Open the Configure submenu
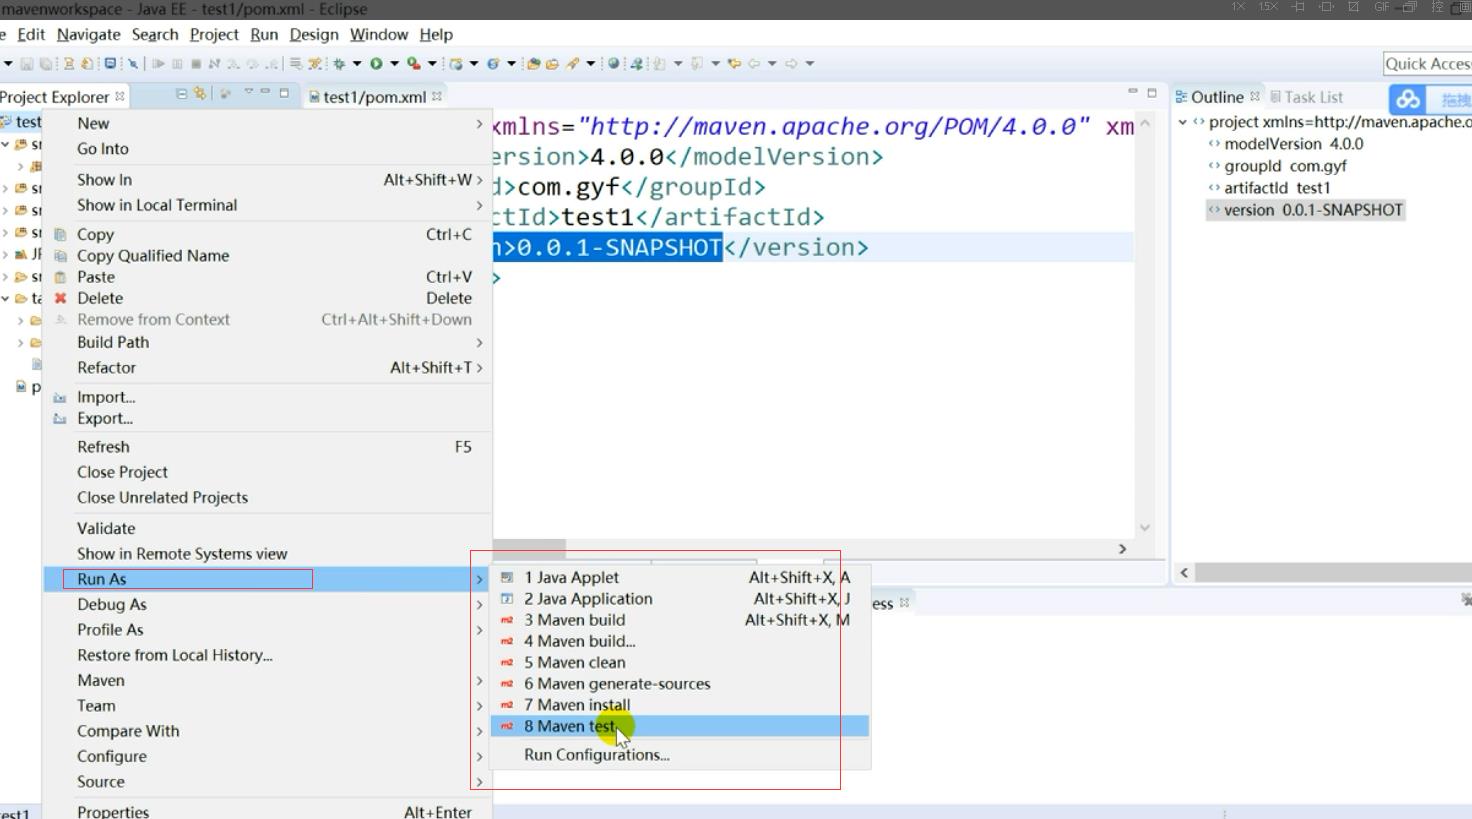This screenshot has width=1472, height=819. coord(267,757)
